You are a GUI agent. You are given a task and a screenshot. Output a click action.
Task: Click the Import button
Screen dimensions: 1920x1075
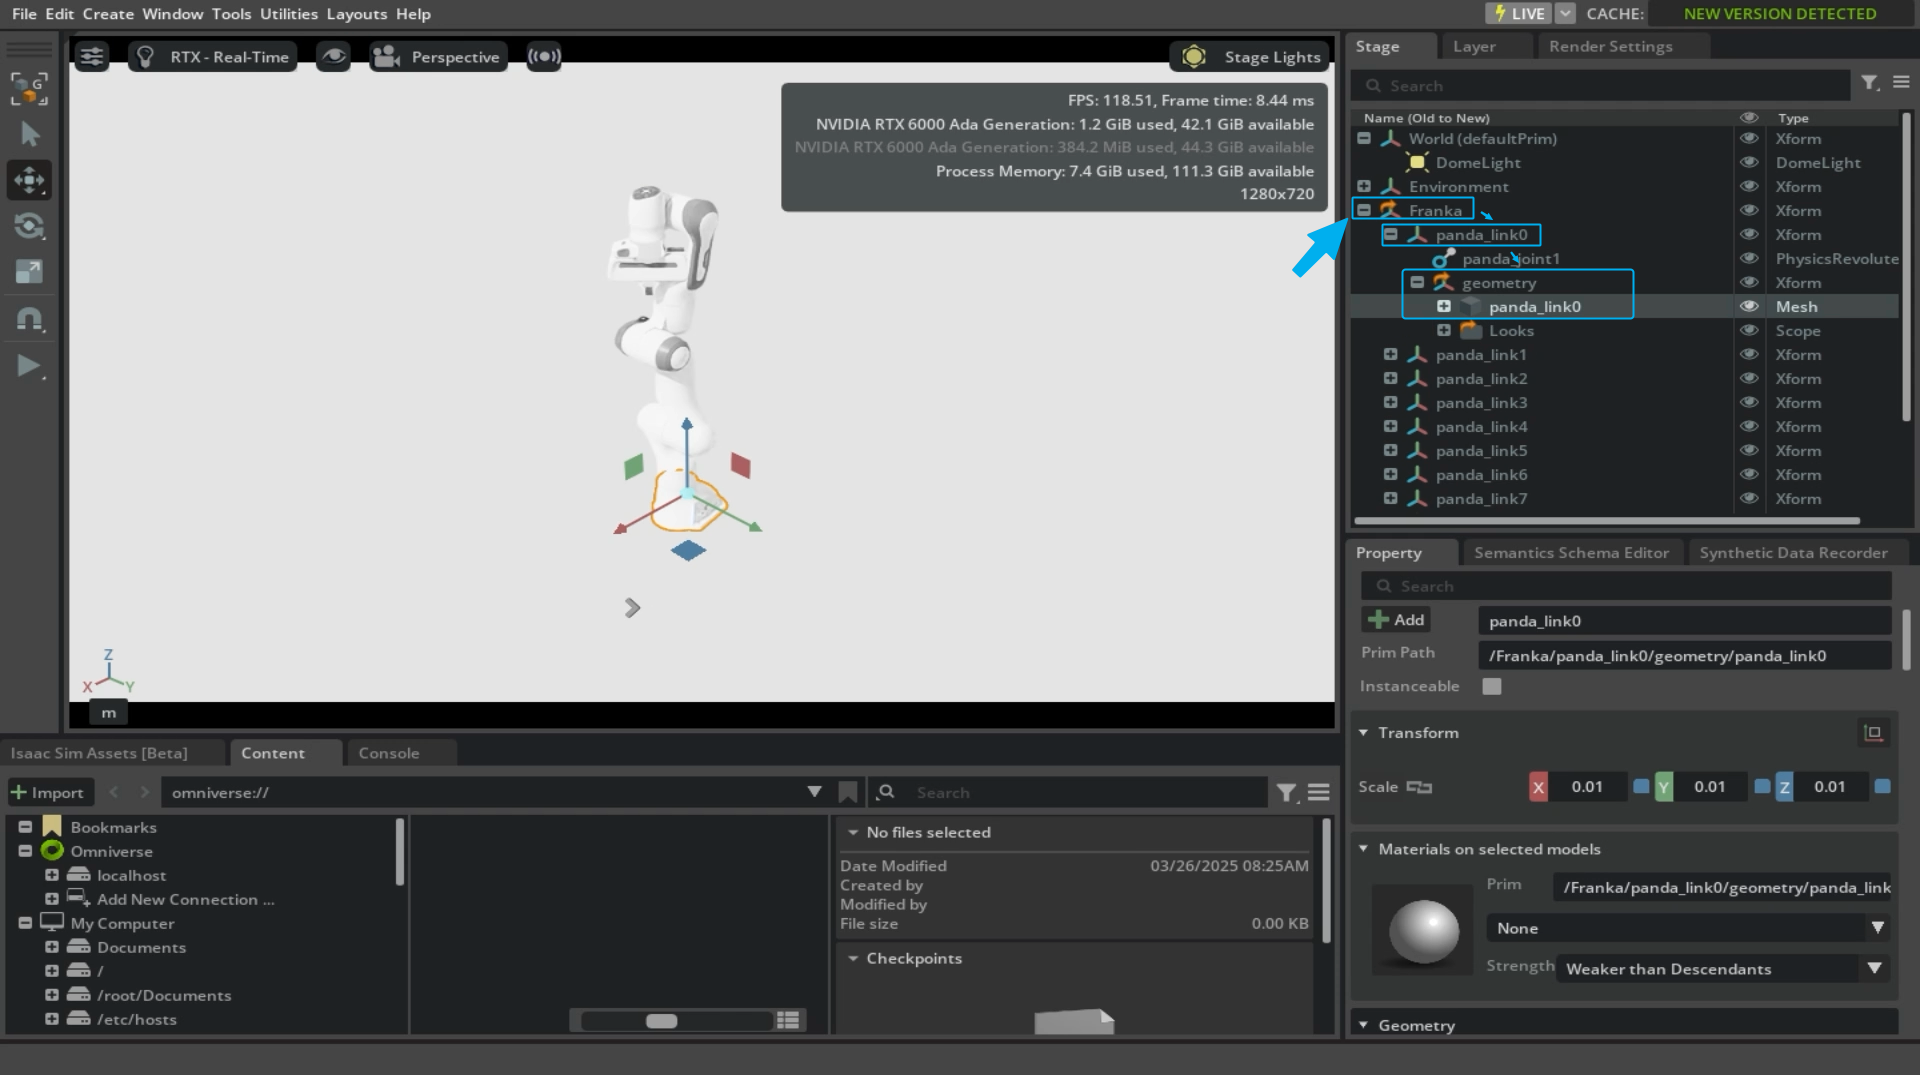click(48, 792)
